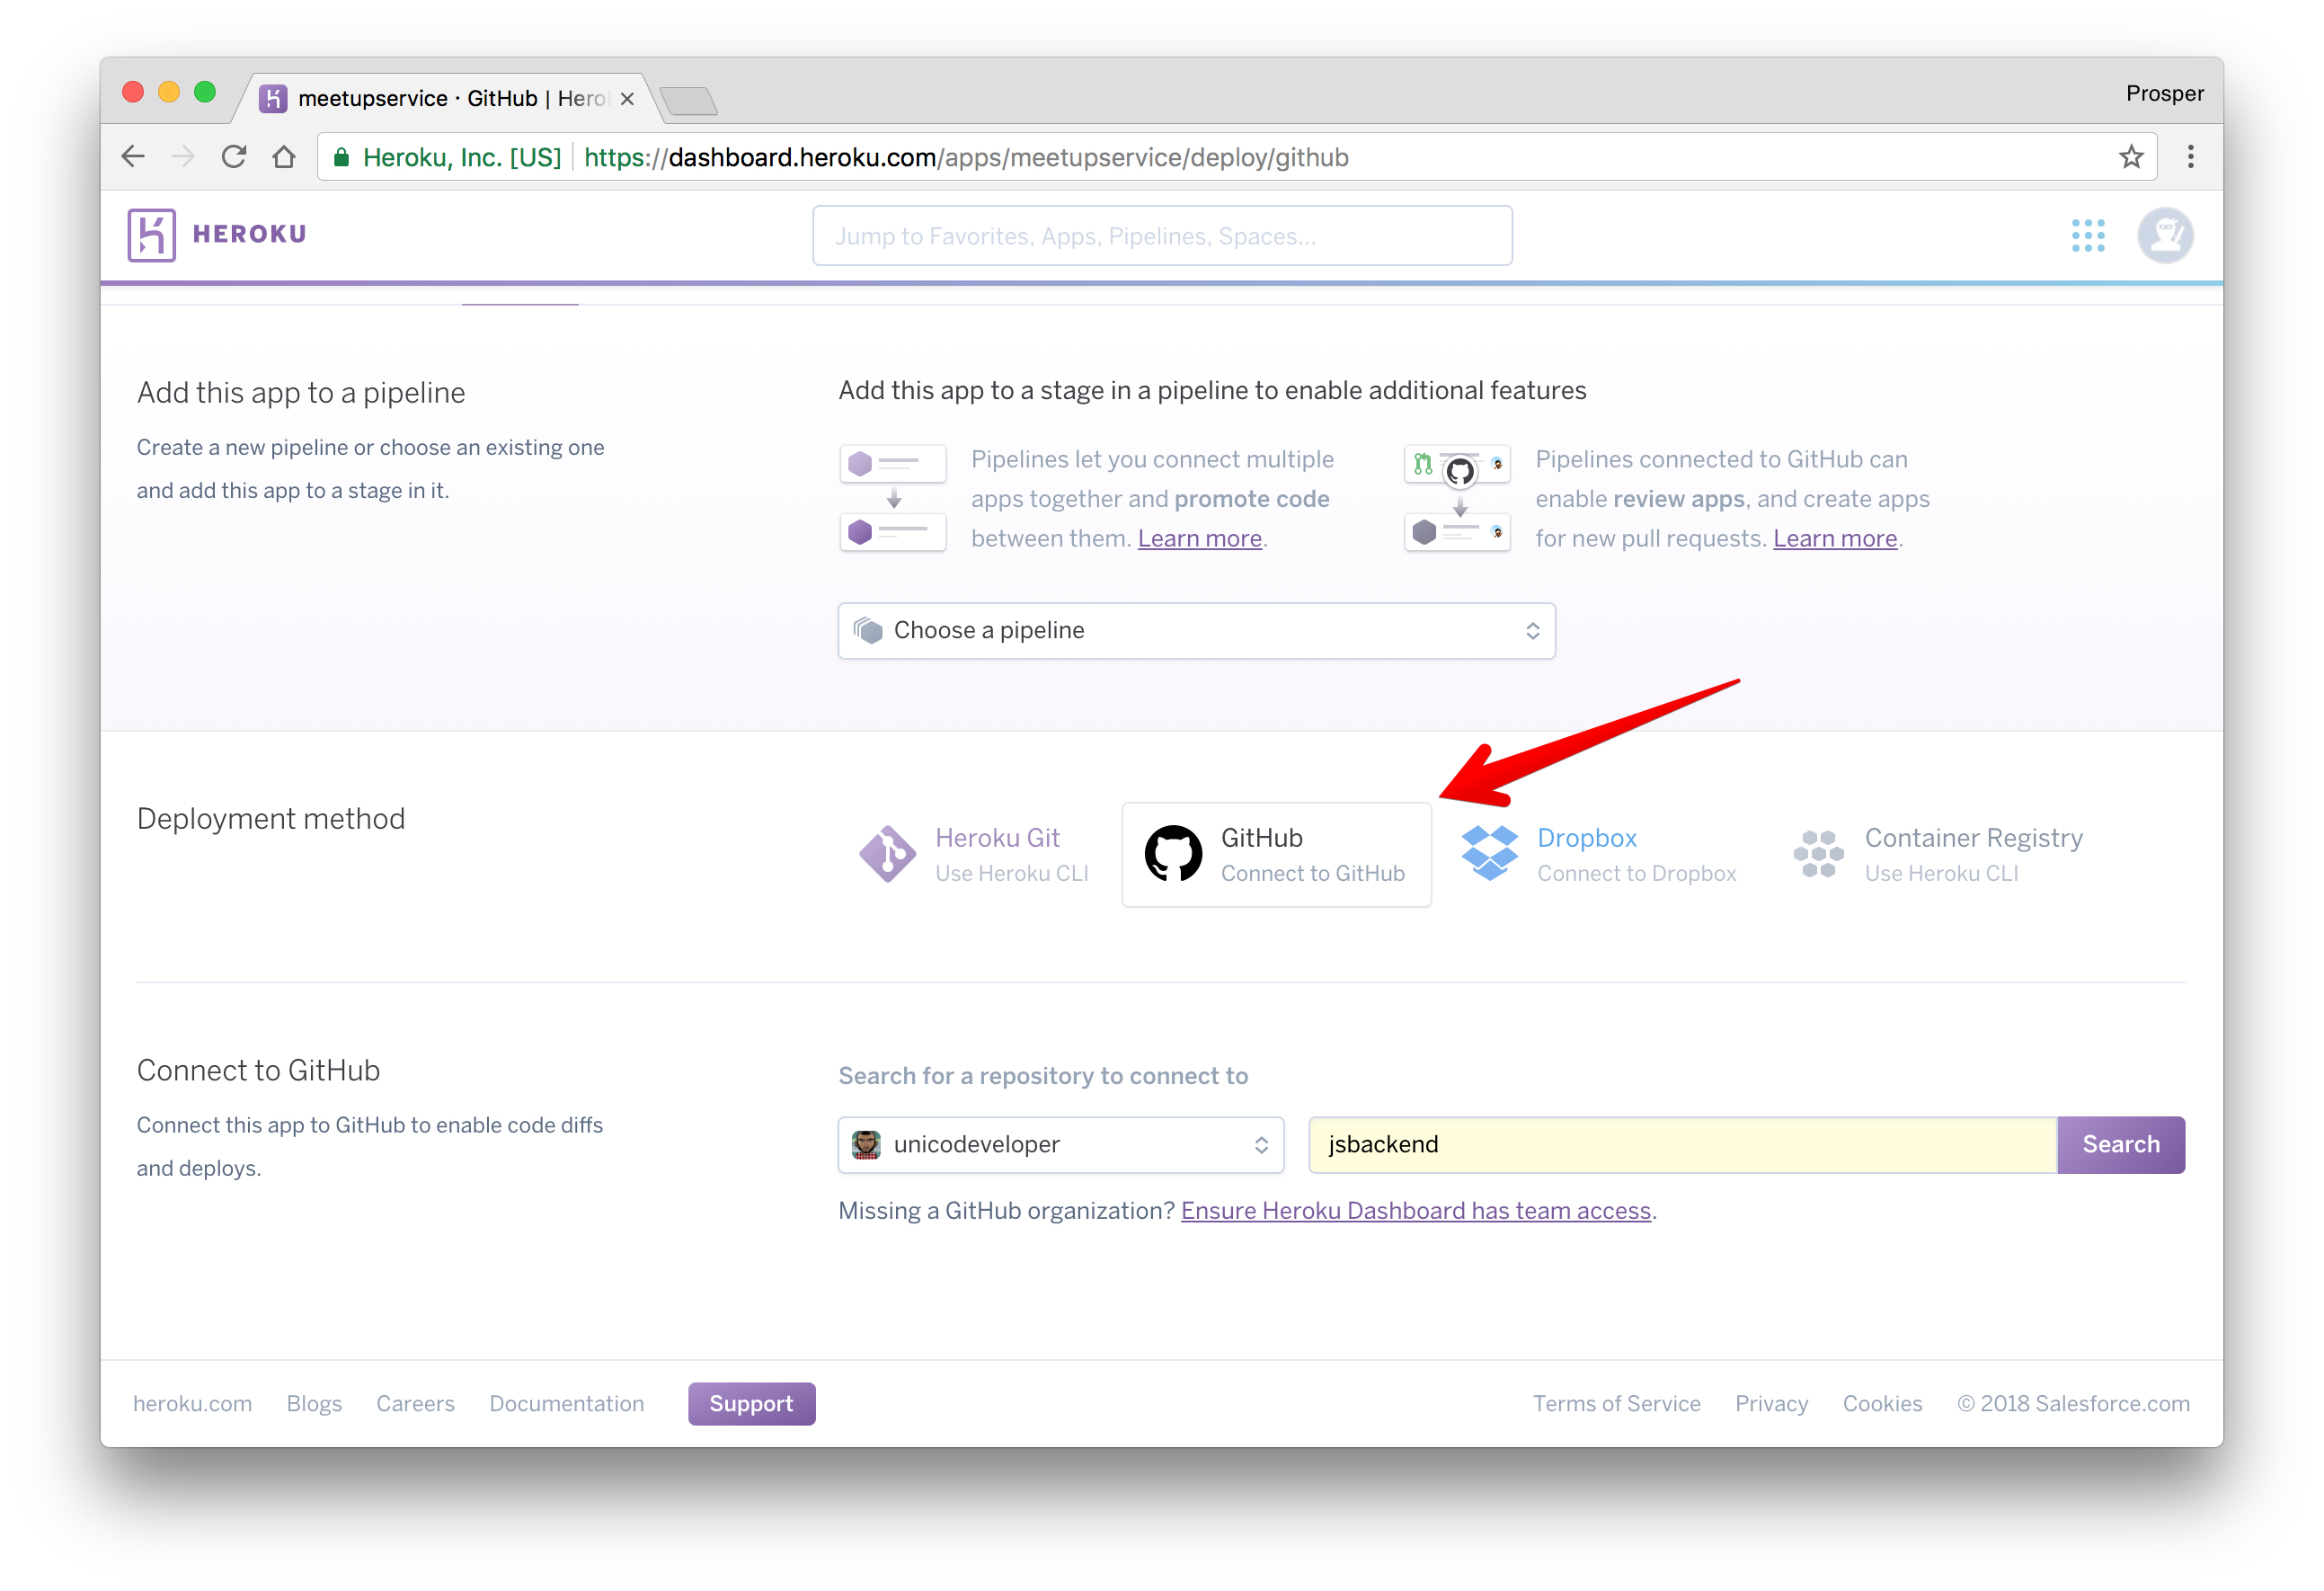Screen dimensions: 2324x1591
Task: Click the purple Search button
Action: pyautogui.click(x=2119, y=1144)
